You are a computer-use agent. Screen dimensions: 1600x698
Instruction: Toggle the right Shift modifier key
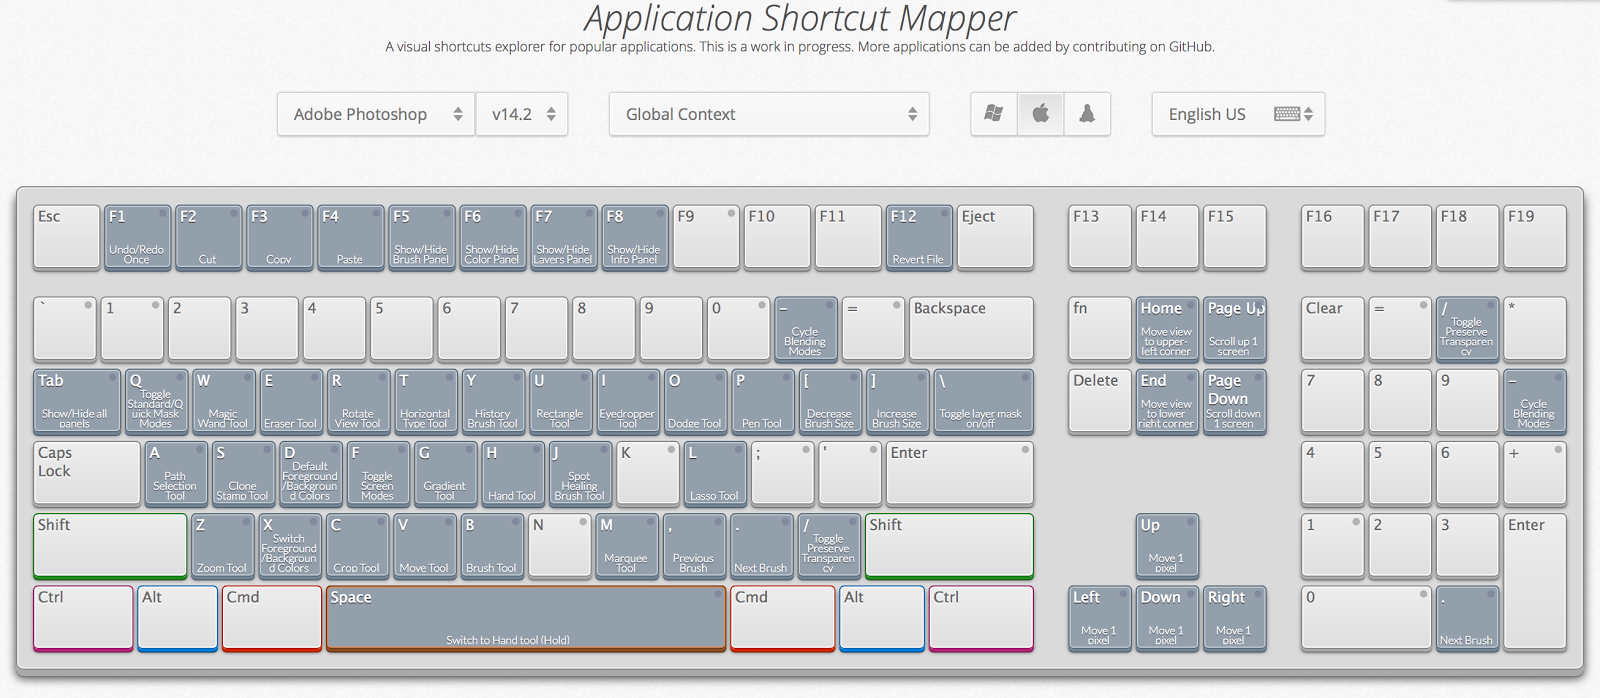[949, 546]
